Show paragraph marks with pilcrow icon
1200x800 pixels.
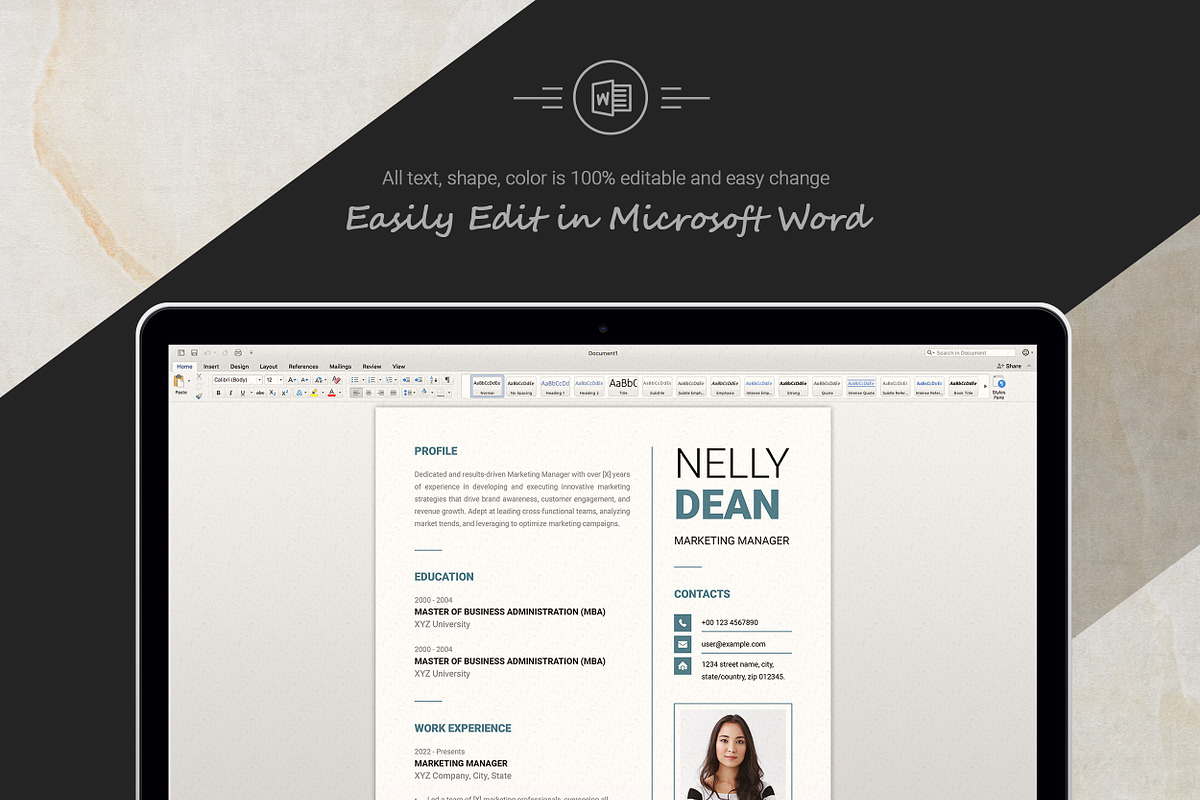coord(448,380)
